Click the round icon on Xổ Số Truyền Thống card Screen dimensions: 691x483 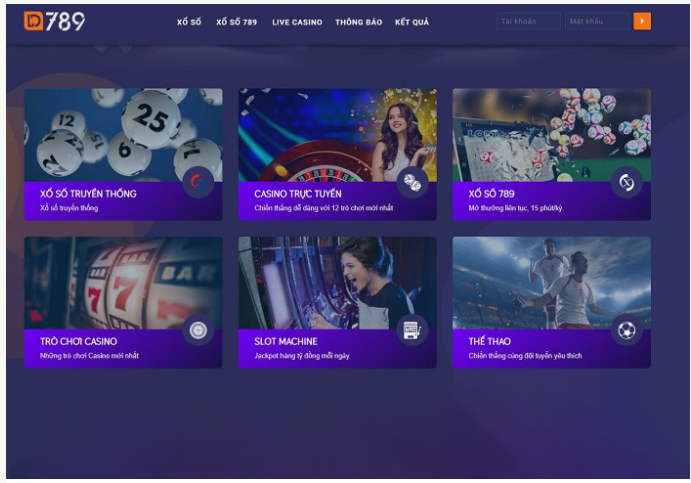(198, 182)
